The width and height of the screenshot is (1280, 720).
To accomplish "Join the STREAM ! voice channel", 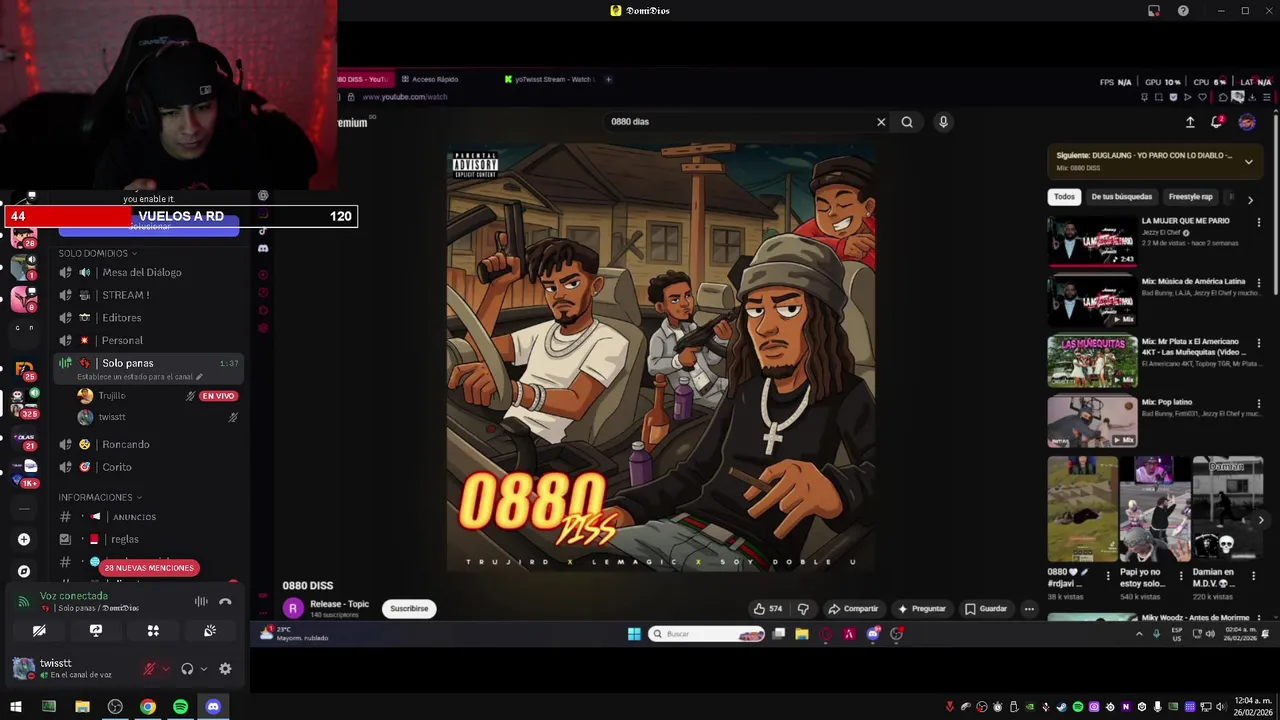I will coord(148,295).
